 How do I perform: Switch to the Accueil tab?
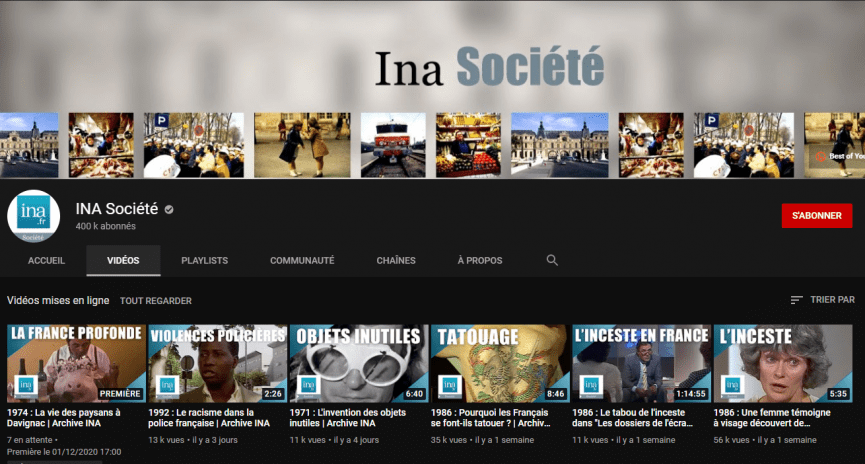[46, 260]
